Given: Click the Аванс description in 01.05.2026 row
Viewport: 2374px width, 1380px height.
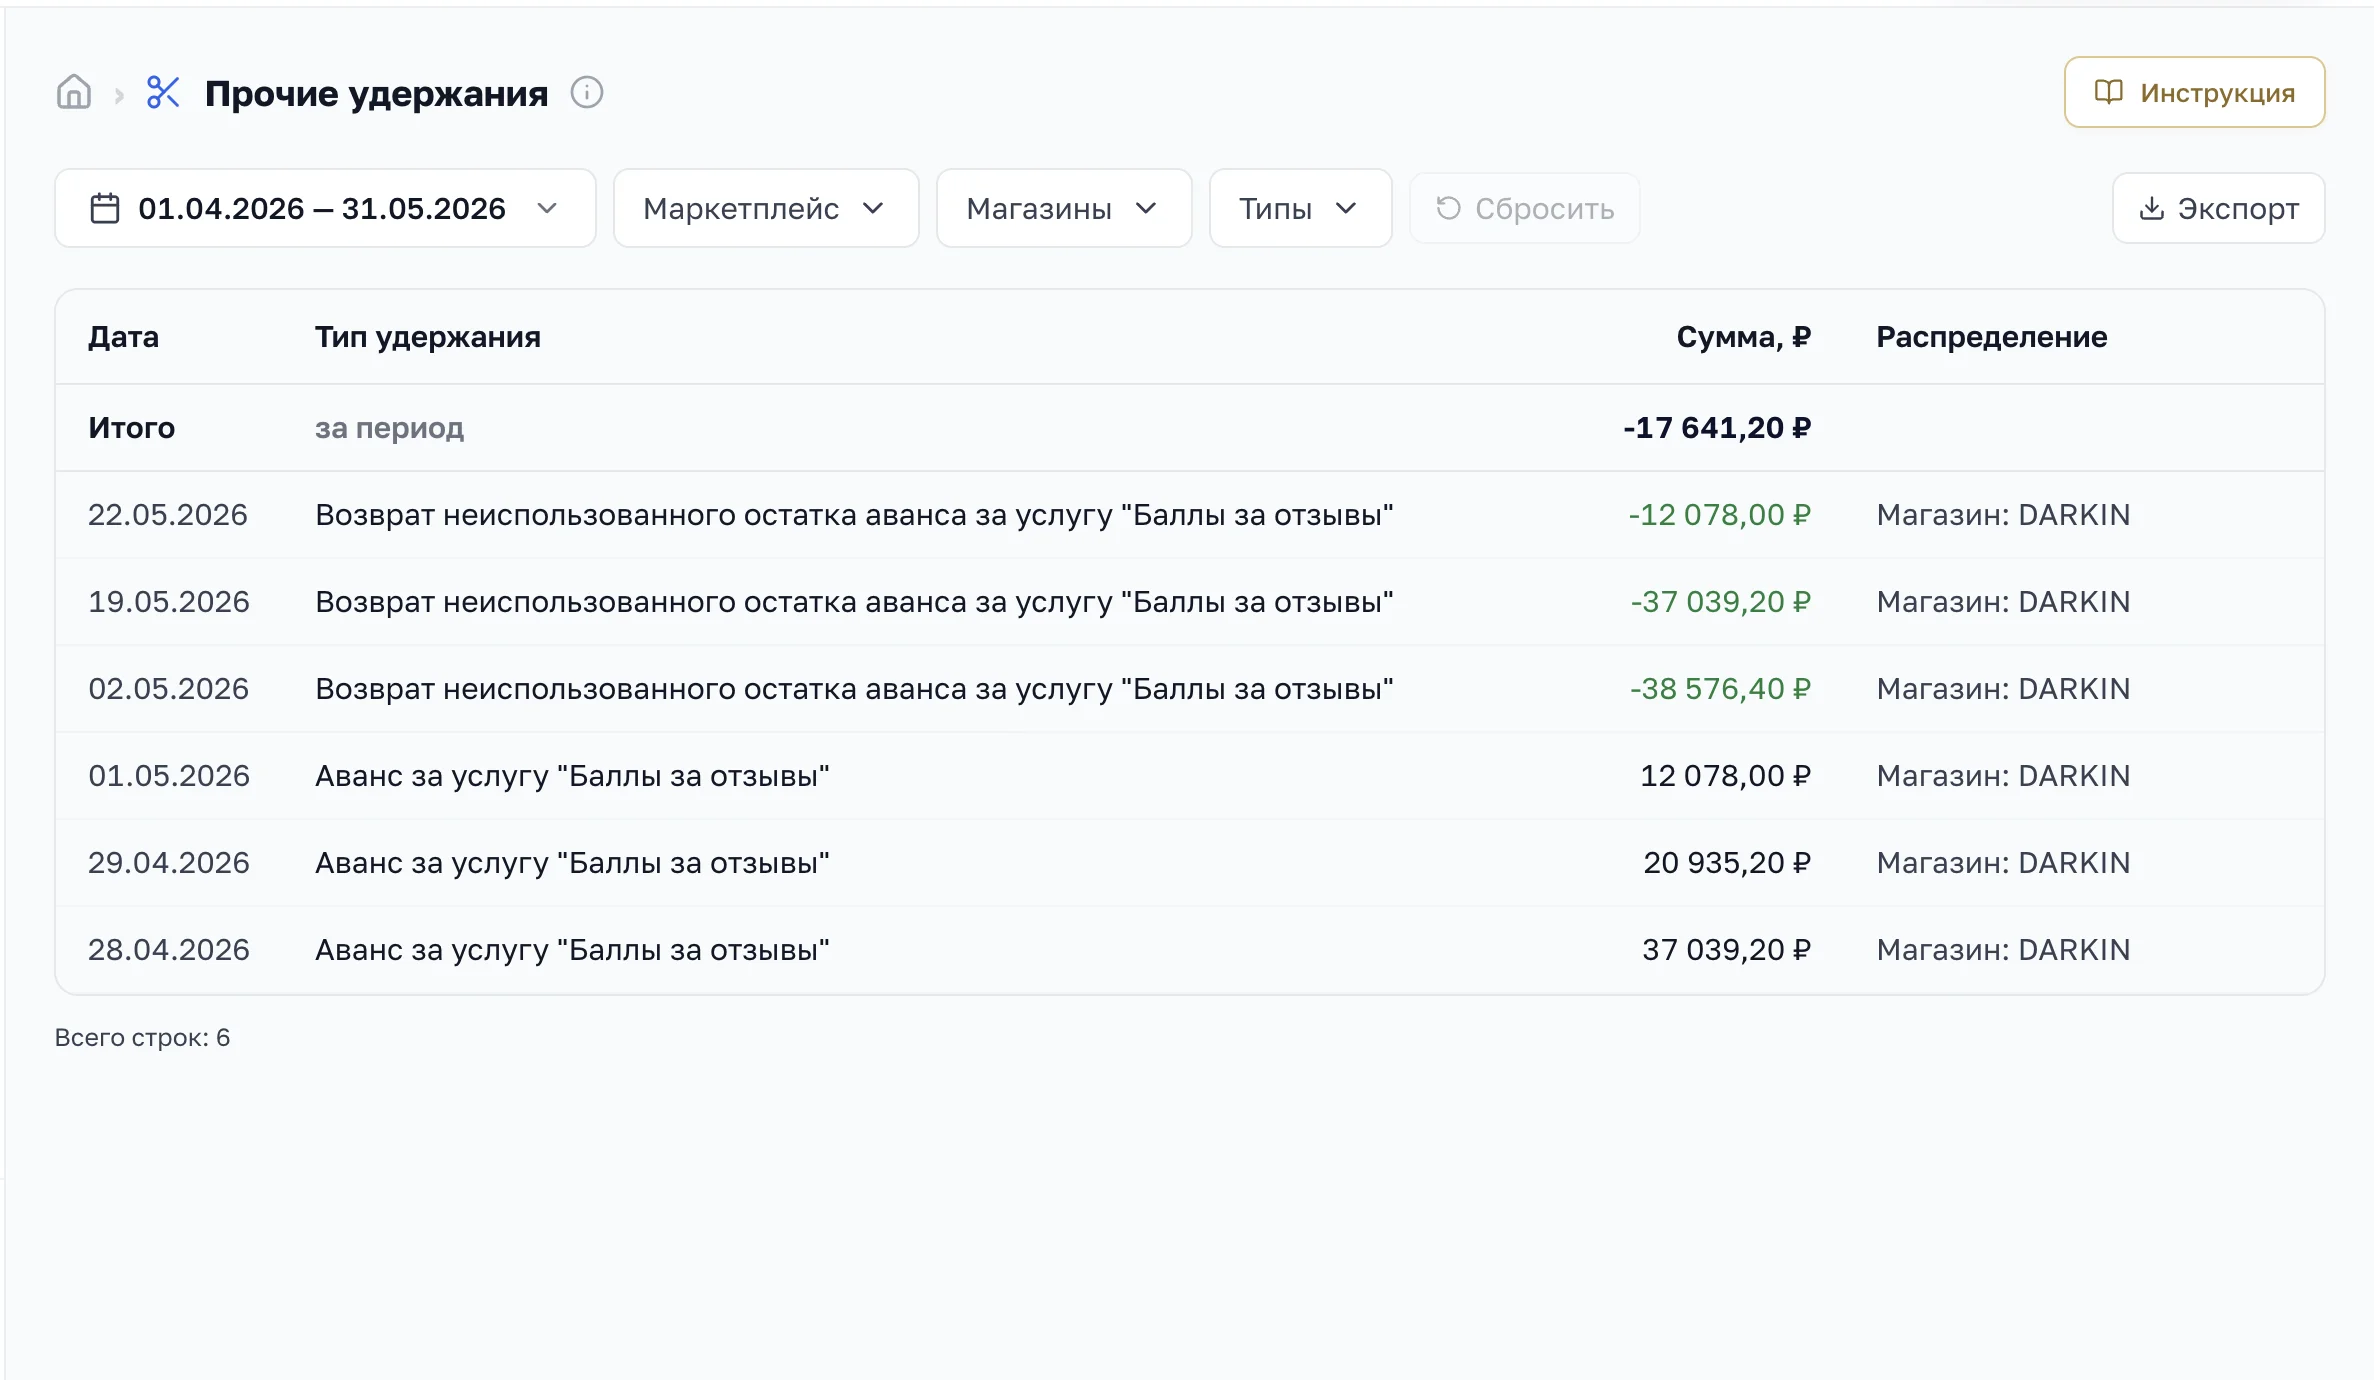Looking at the screenshot, I should tap(572, 776).
